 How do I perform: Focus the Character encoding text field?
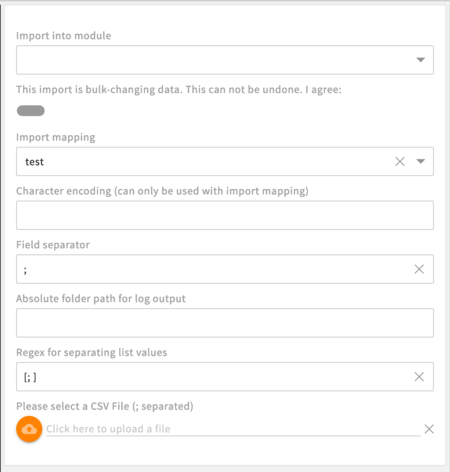click(x=225, y=215)
